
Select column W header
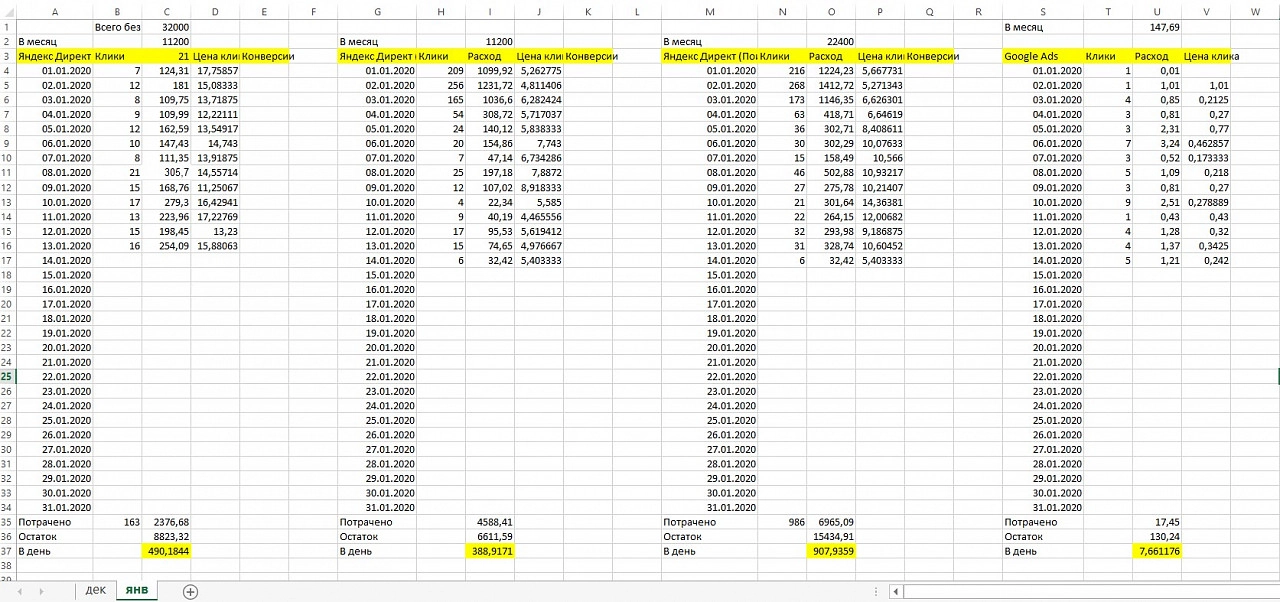(x=1255, y=12)
